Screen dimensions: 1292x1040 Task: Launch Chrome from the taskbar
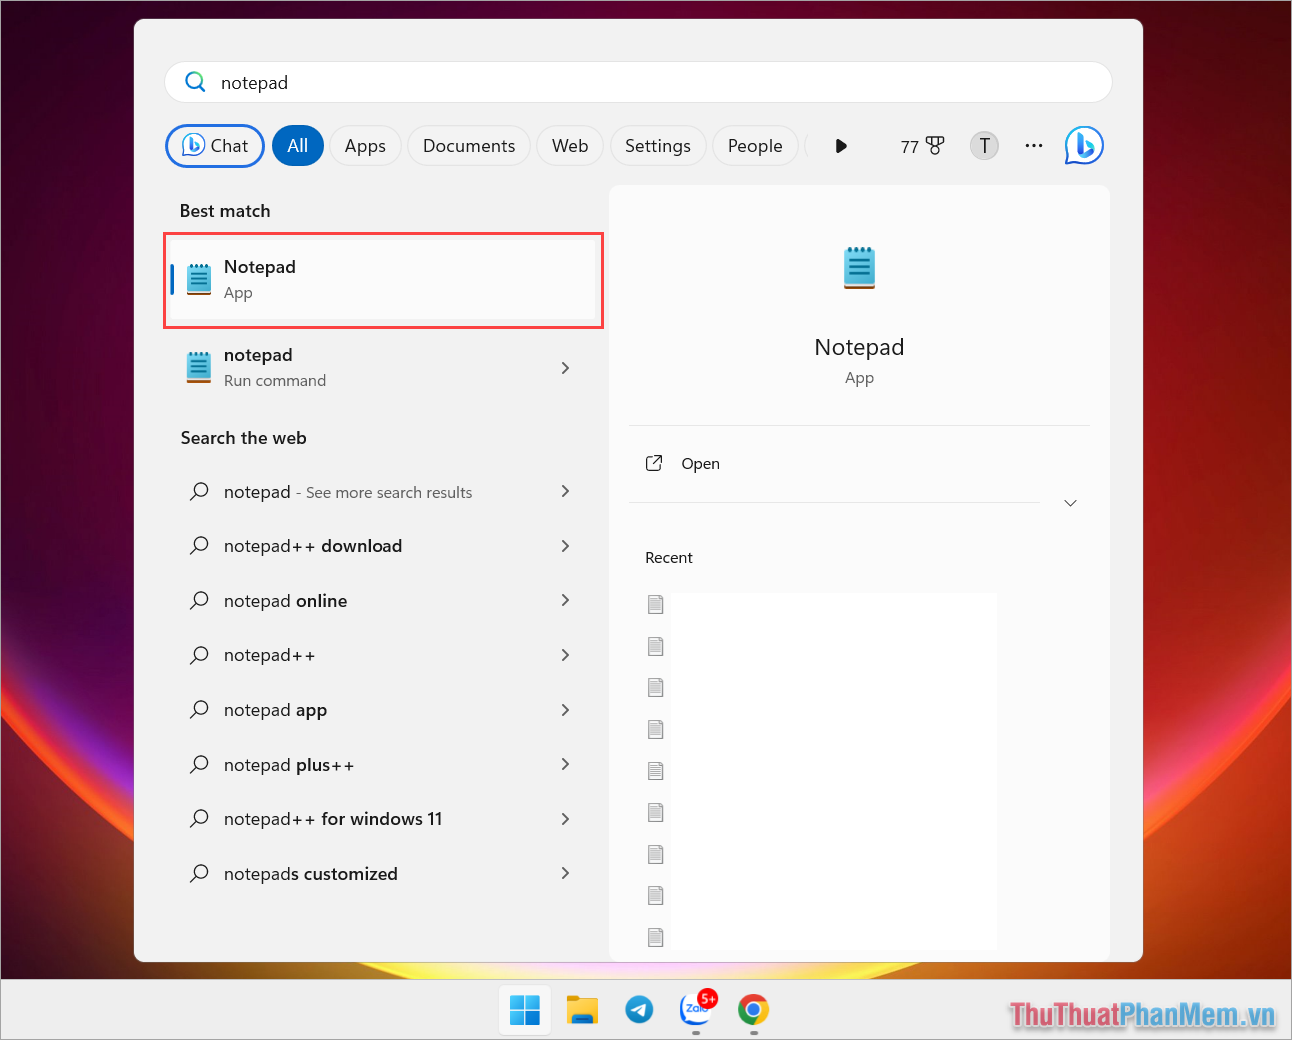pyautogui.click(x=753, y=1010)
